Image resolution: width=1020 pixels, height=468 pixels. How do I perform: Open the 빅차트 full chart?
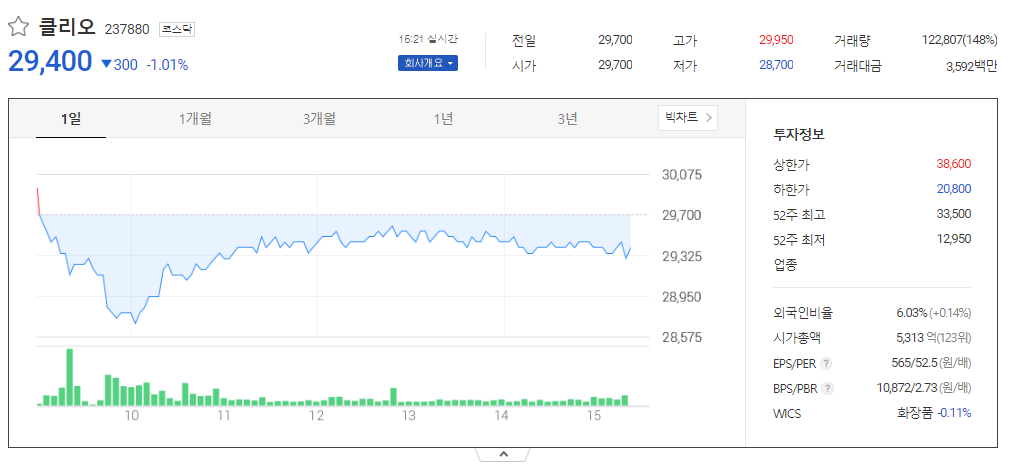coord(688,118)
